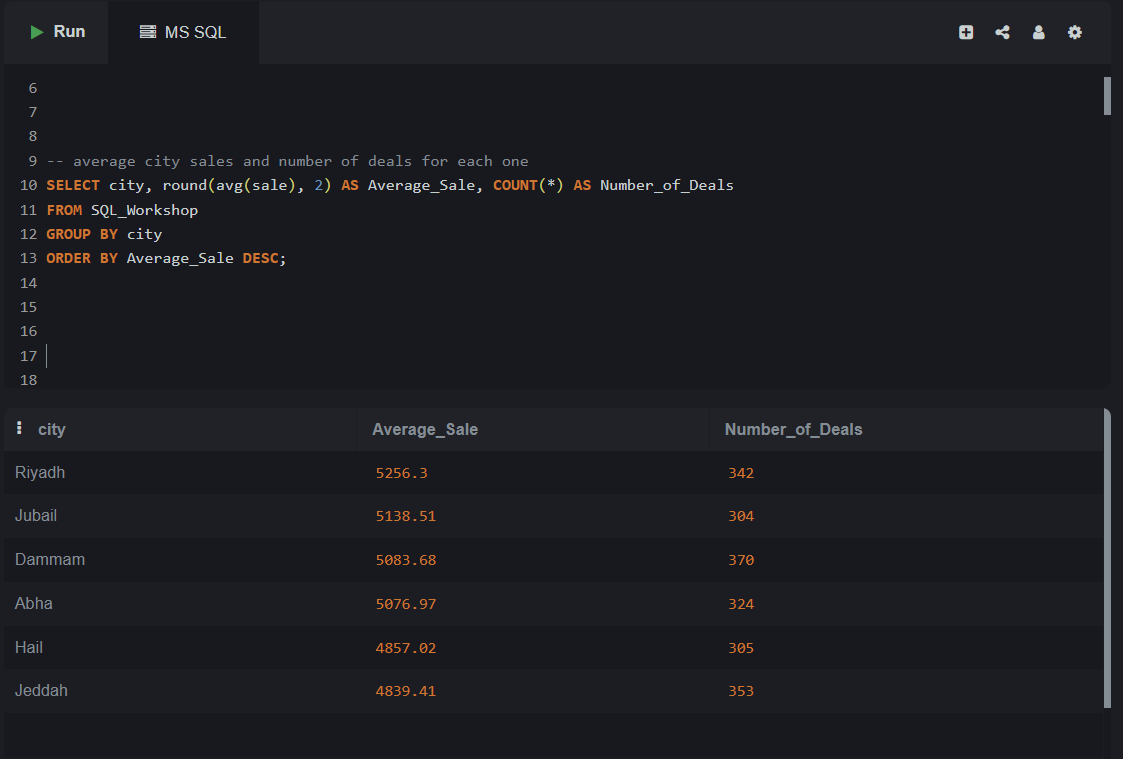Run the SQL query

tap(57, 32)
